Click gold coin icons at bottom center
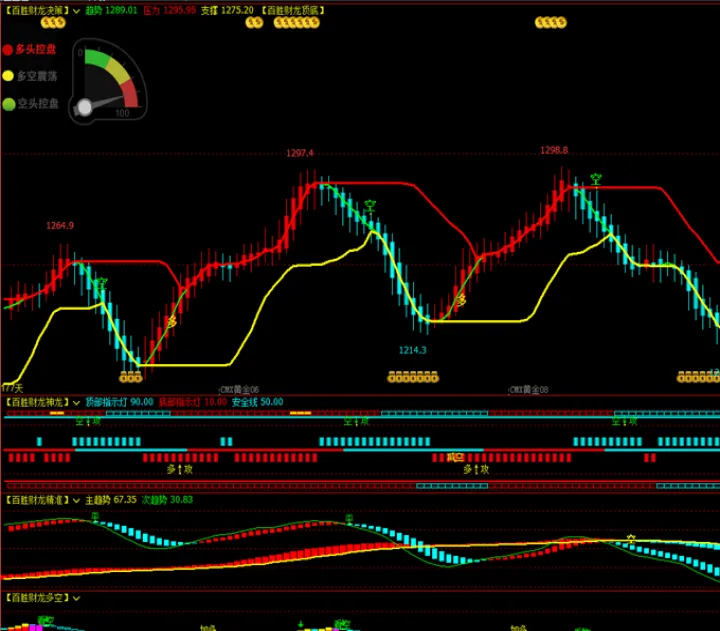The image size is (720, 631). 414,378
